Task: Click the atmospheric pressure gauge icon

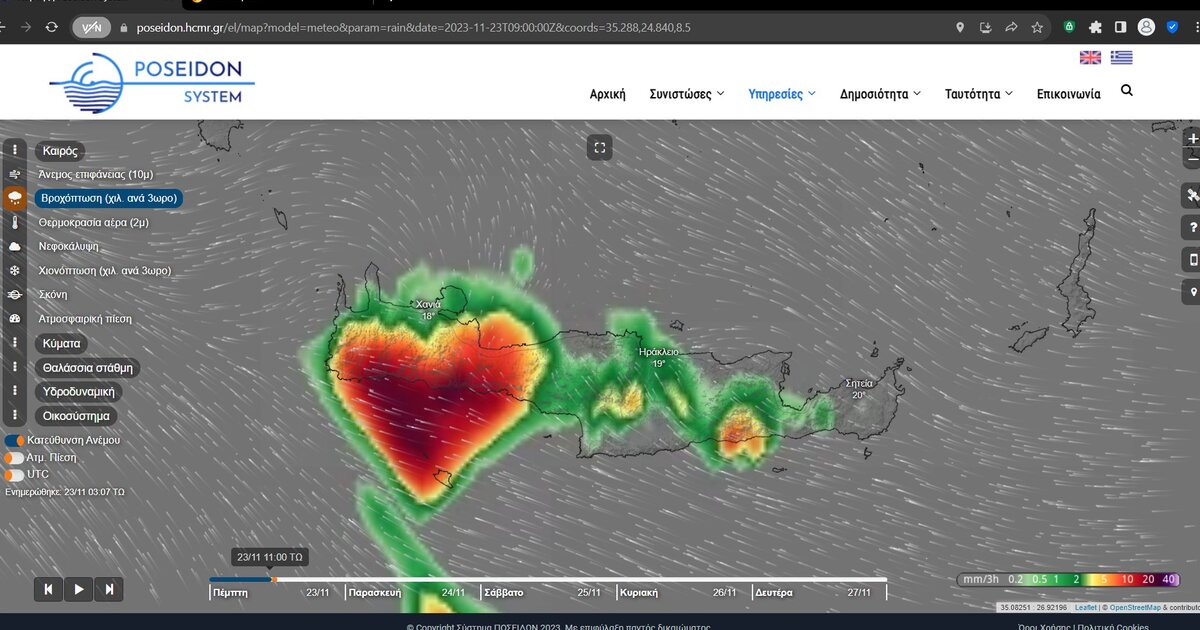Action: click(15, 319)
